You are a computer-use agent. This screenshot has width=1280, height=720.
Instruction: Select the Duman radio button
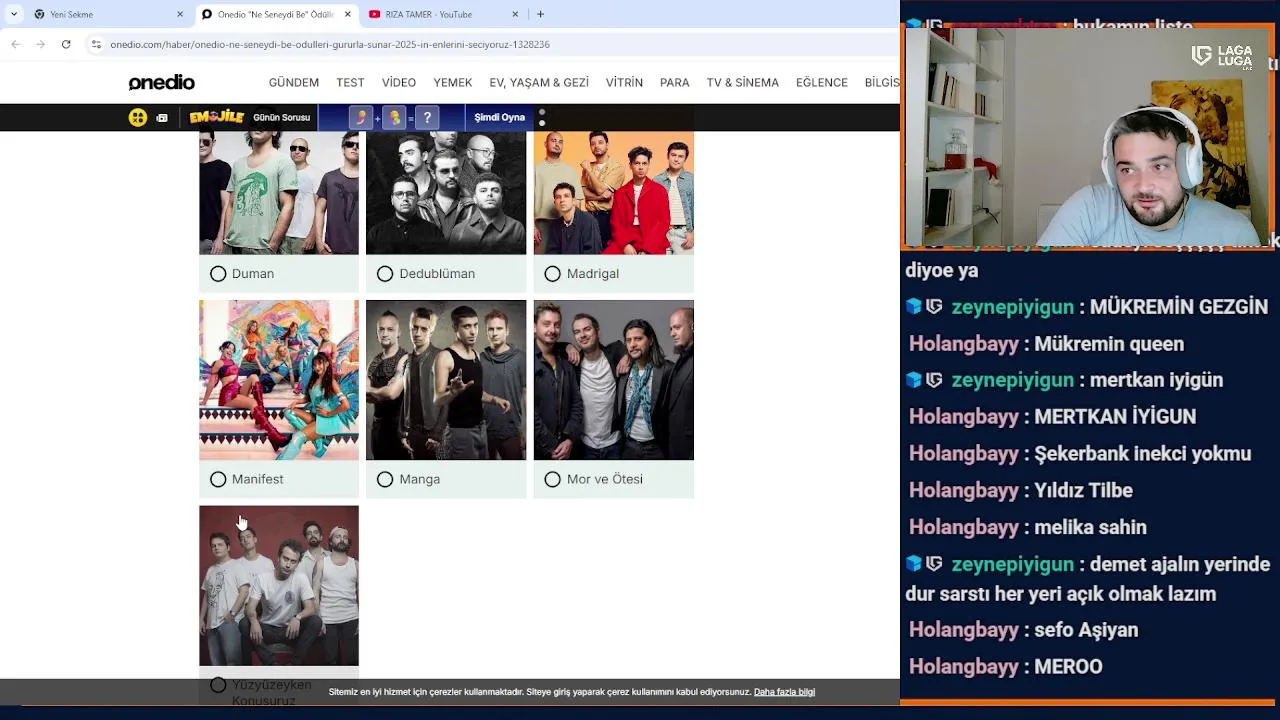click(218, 274)
